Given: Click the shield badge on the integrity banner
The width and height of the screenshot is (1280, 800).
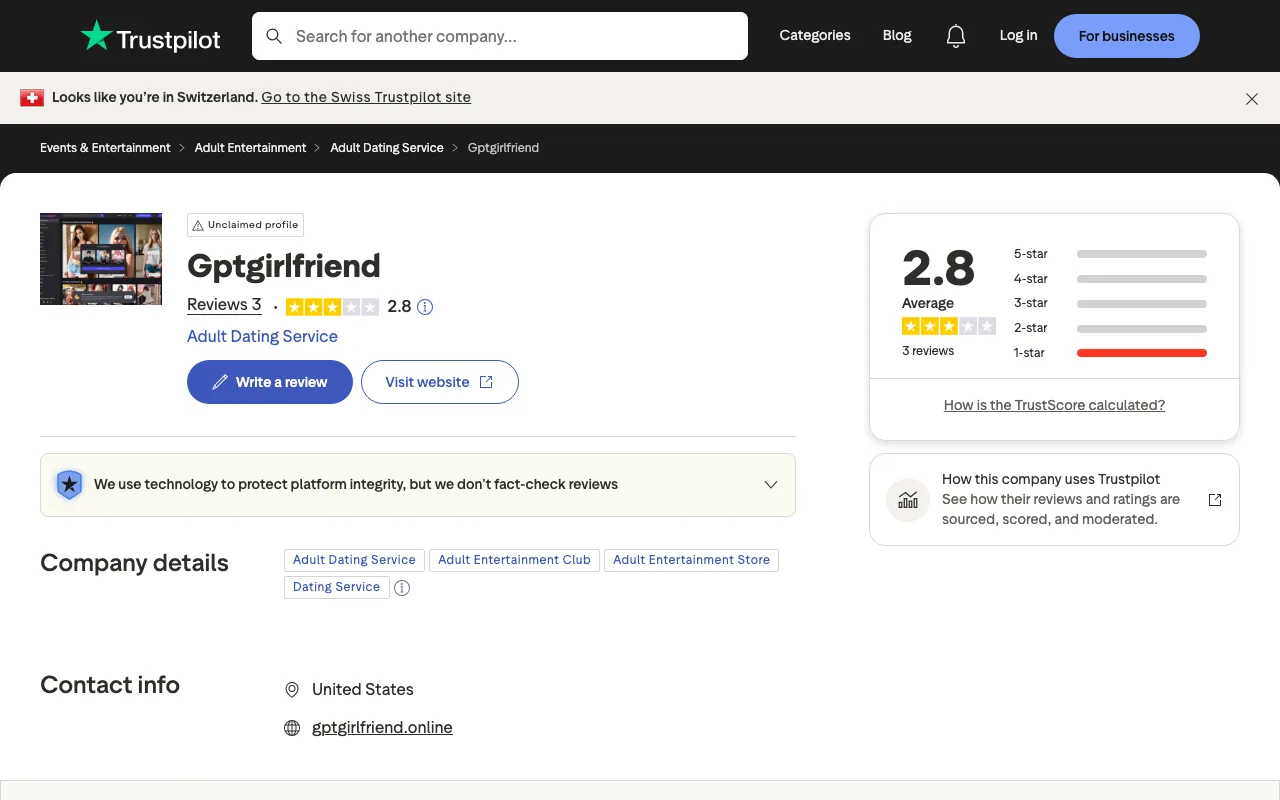Looking at the screenshot, I should (x=70, y=484).
